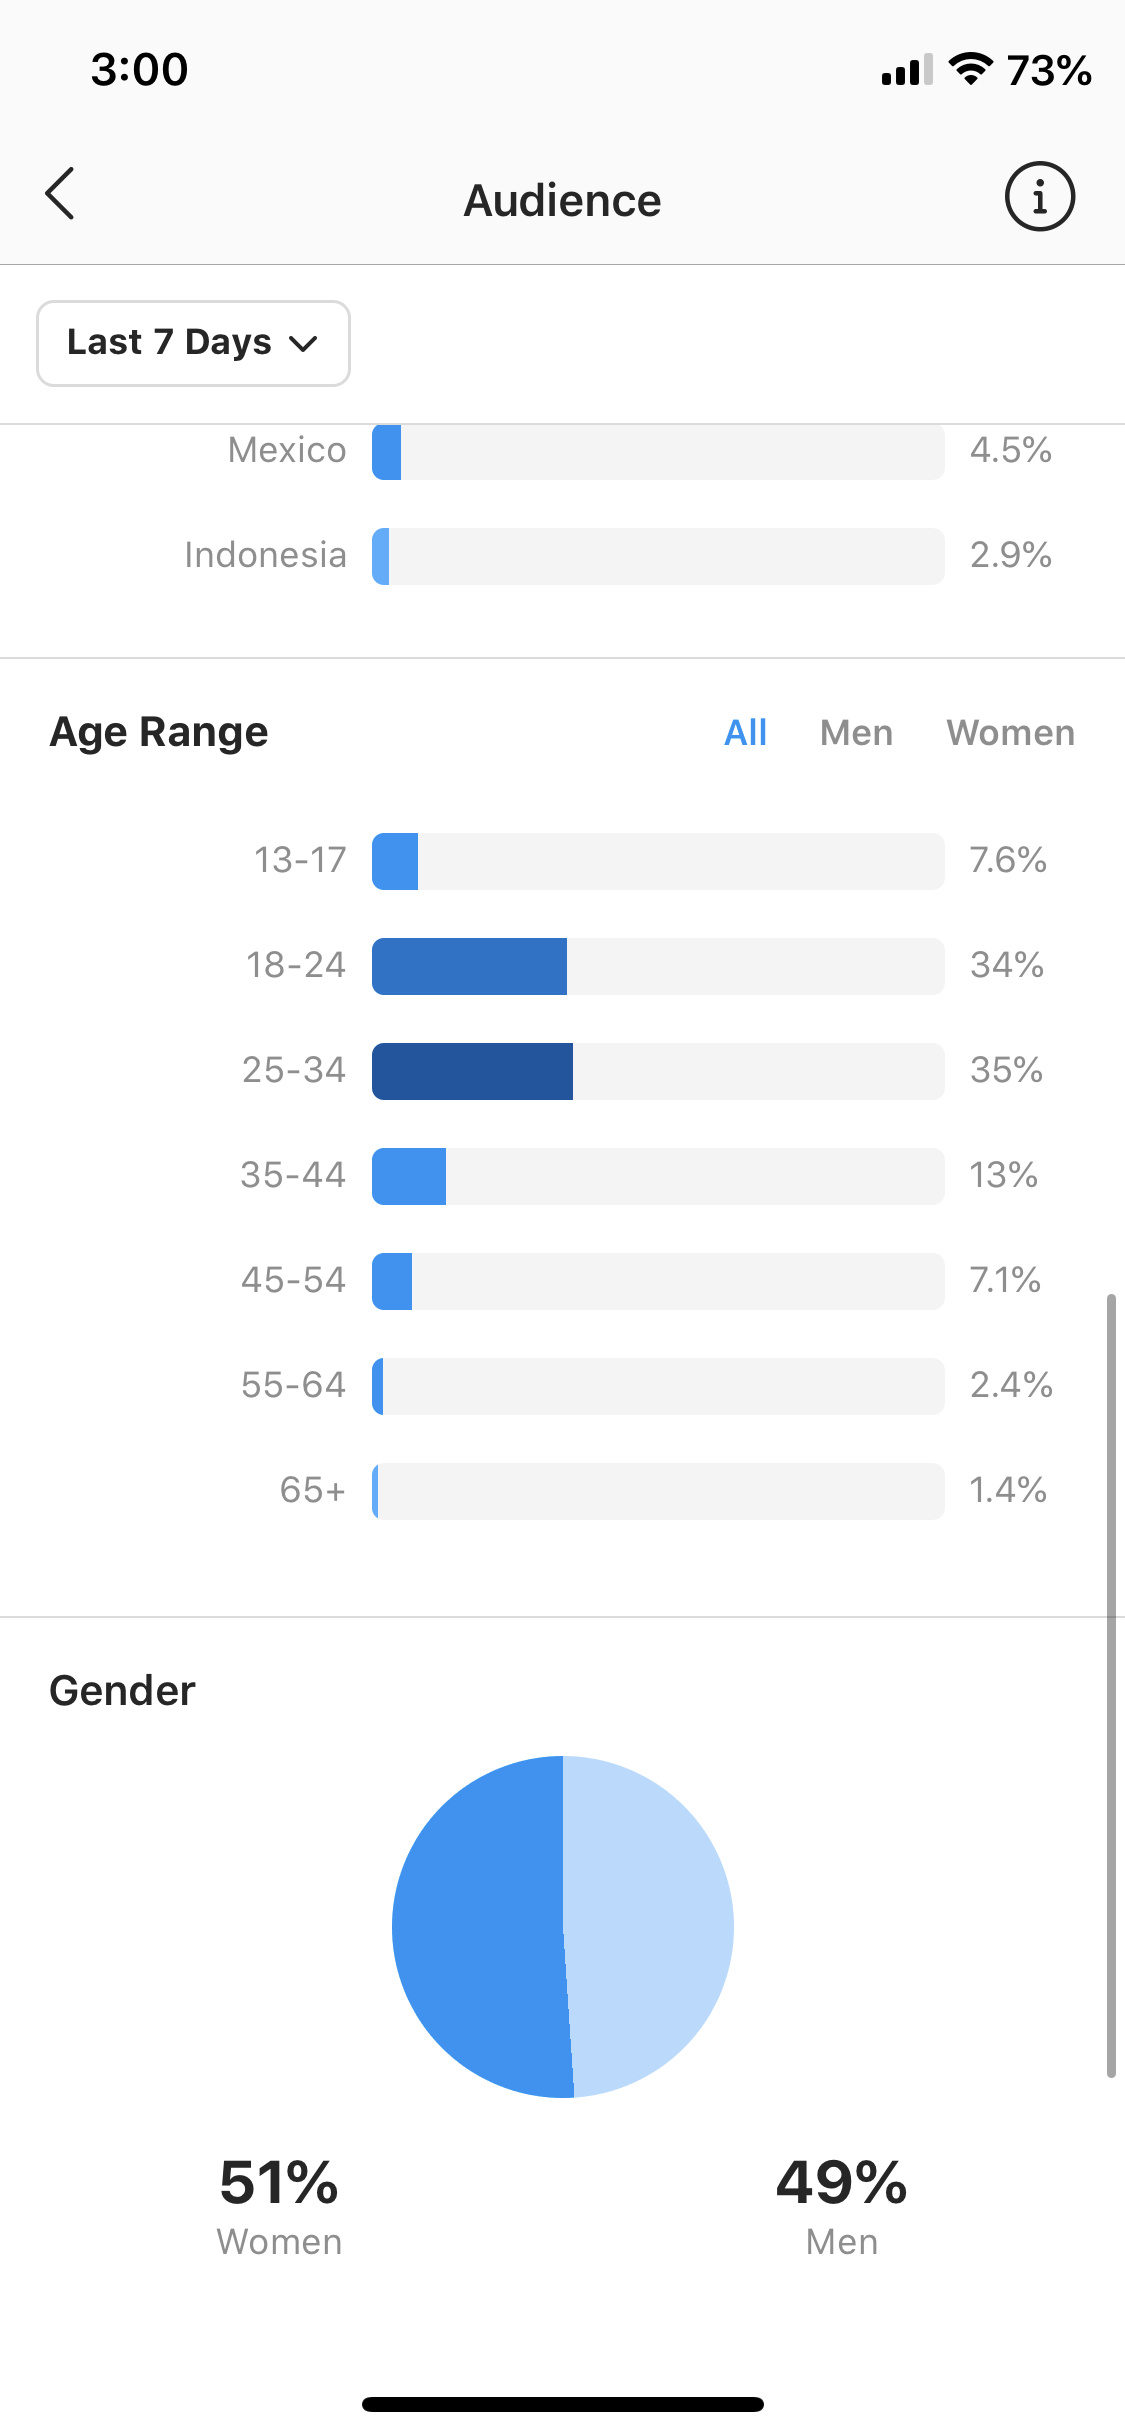Tap the 18-24 age bar
This screenshot has height=2436, width=1125.
pyautogui.click(x=658, y=966)
